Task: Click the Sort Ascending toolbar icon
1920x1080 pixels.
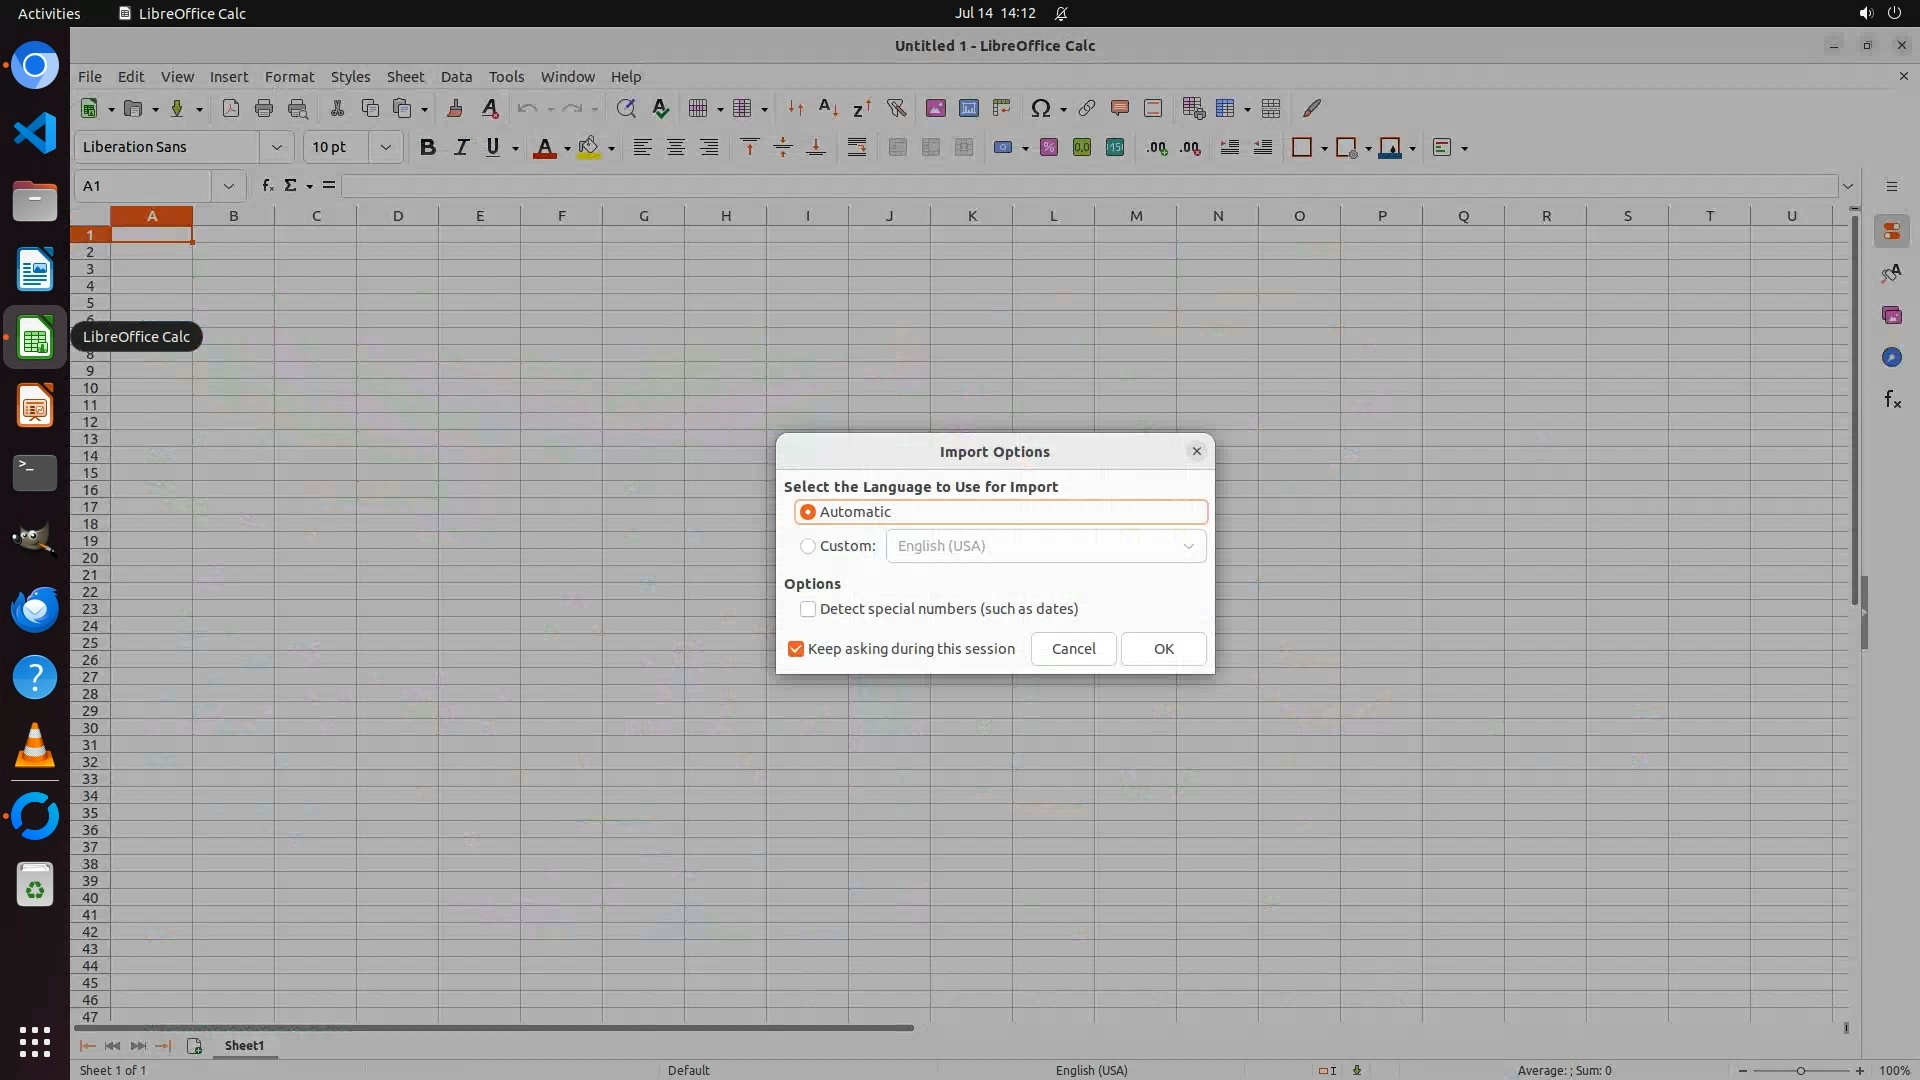Action: coord(828,108)
